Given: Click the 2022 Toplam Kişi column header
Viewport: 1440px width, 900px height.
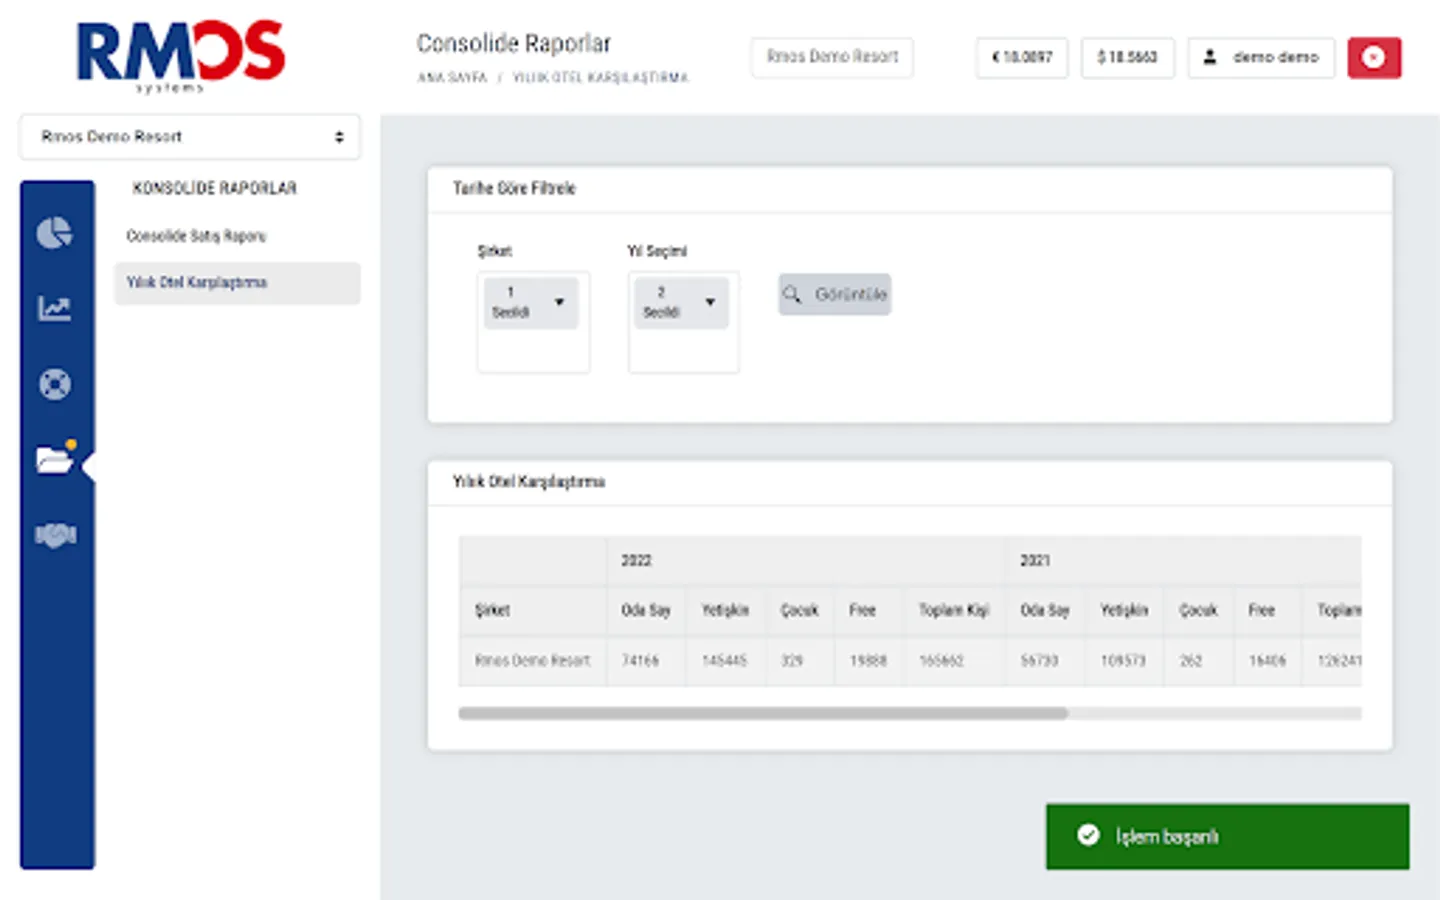Looking at the screenshot, I should pos(954,610).
